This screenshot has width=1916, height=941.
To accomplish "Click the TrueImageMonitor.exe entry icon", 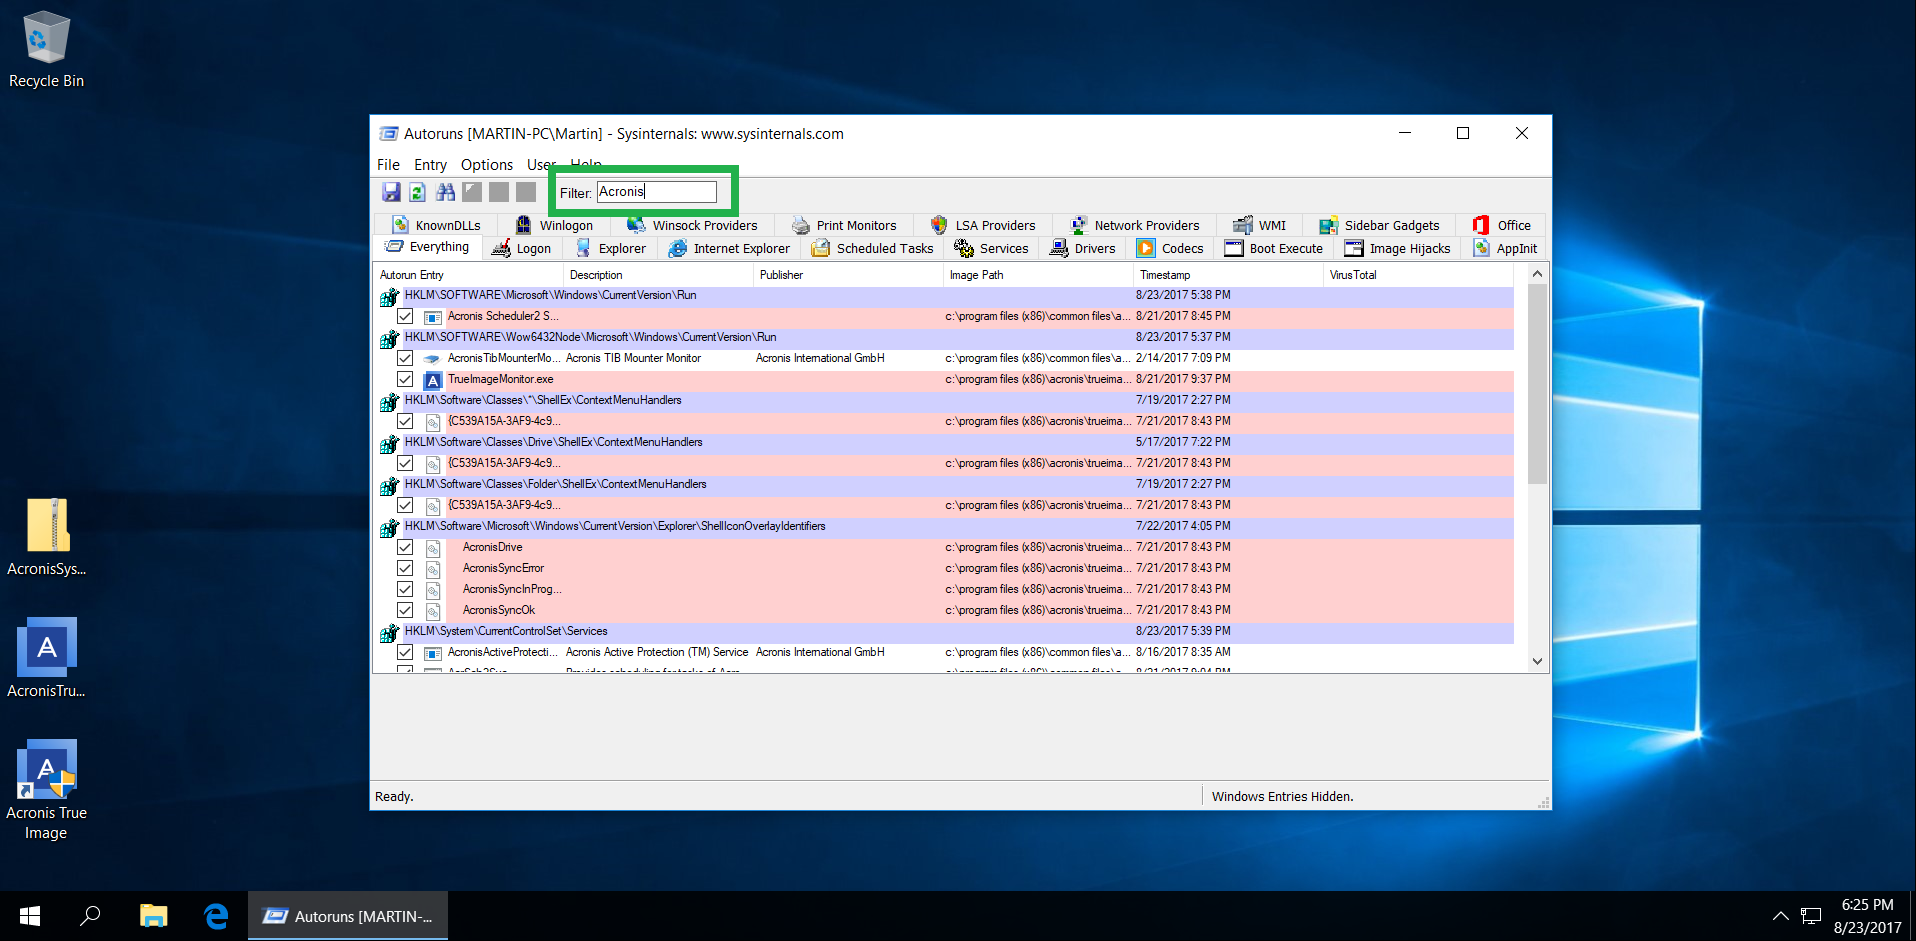I will pyautogui.click(x=433, y=380).
